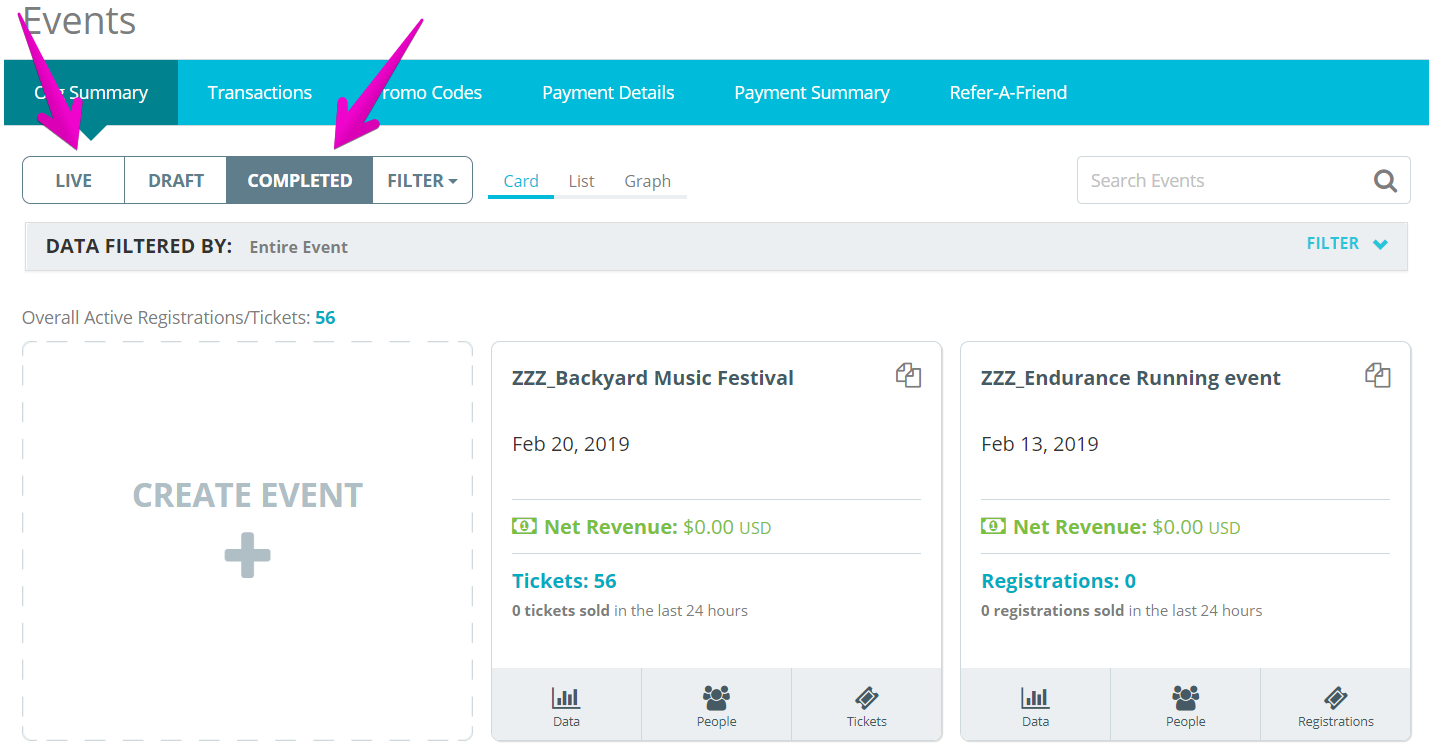Switch to List view

(x=581, y=181)
